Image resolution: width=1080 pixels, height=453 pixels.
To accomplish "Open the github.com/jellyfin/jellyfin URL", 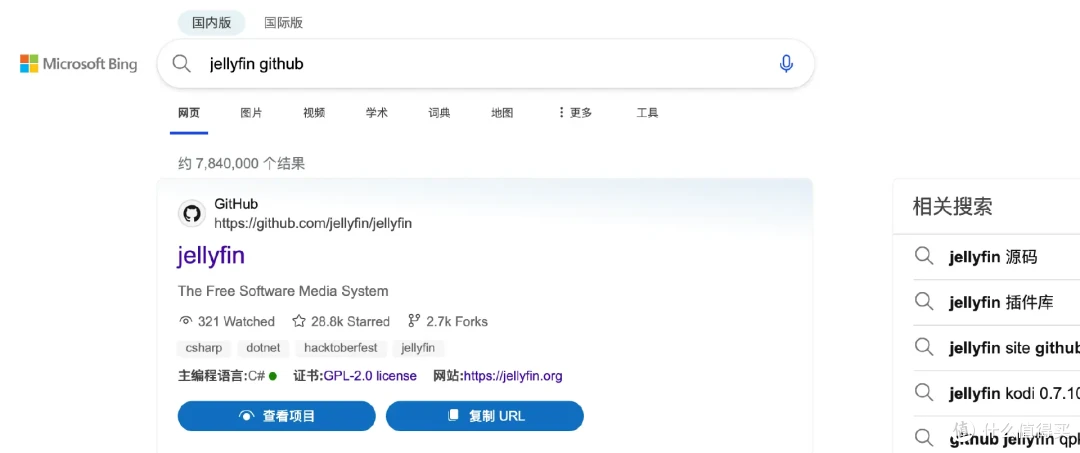I will coord(313,224).
